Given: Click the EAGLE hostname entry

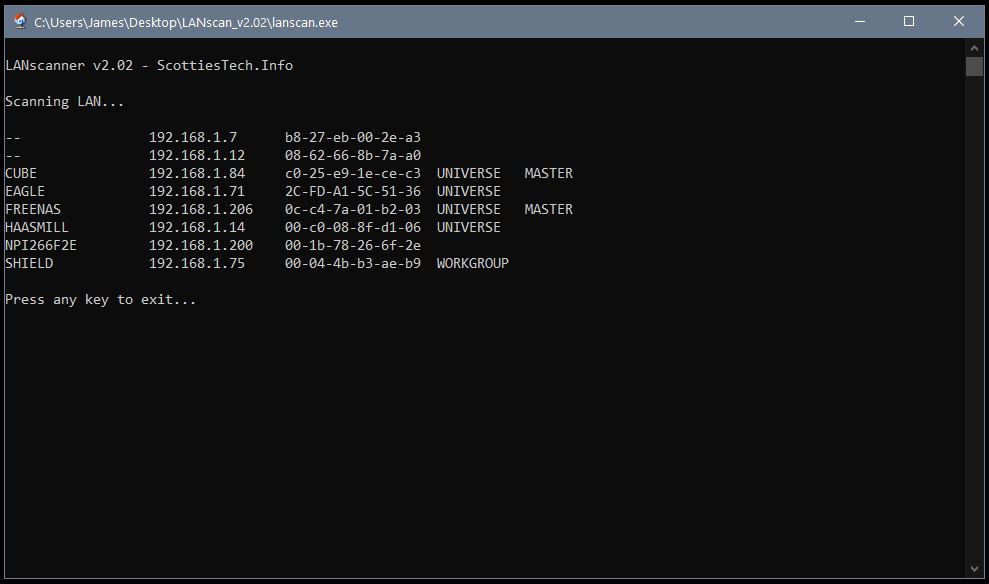Looking at the screenshot, I should (x=25, y=191).
